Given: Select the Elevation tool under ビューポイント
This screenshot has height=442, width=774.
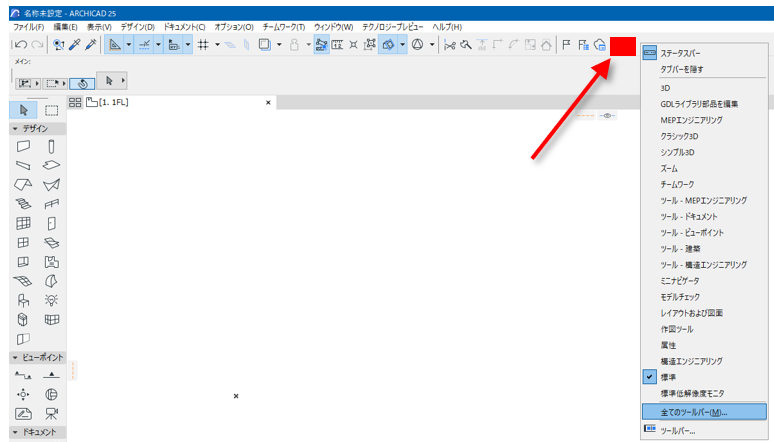Looking at the screenshot, I should (51, 375).
